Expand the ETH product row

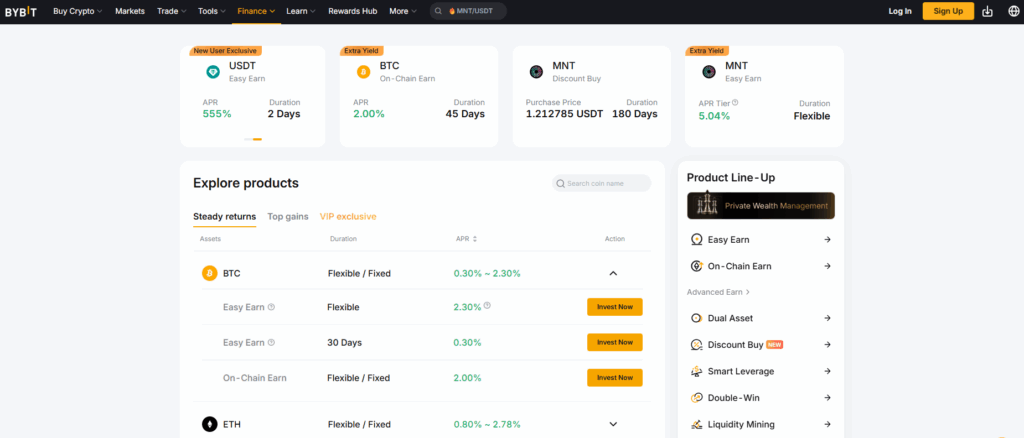[613, 424]
